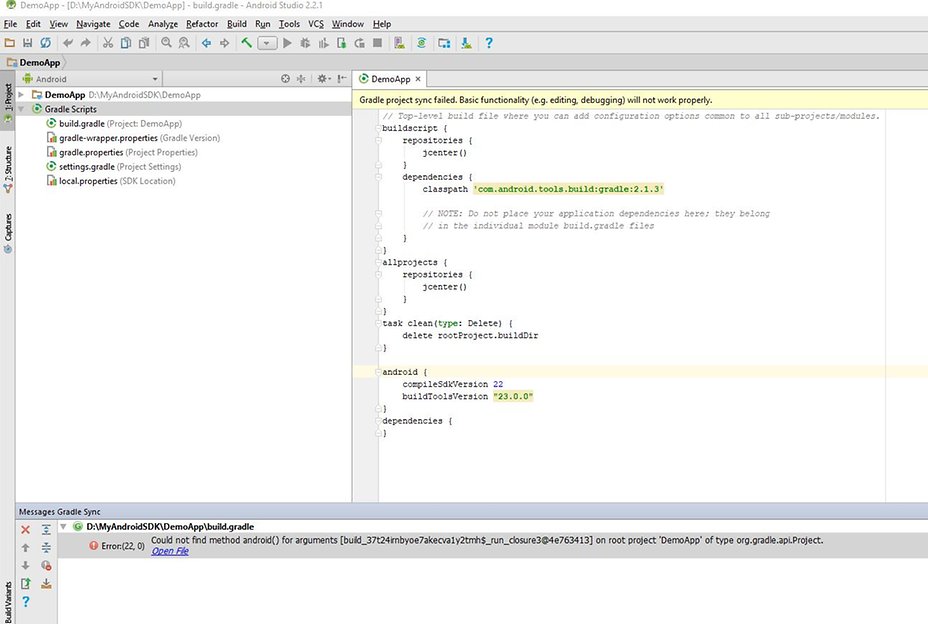Open the Build menu
Image resolution: width=928 pixels, height=624 pixels.
(x=237, y=24)
